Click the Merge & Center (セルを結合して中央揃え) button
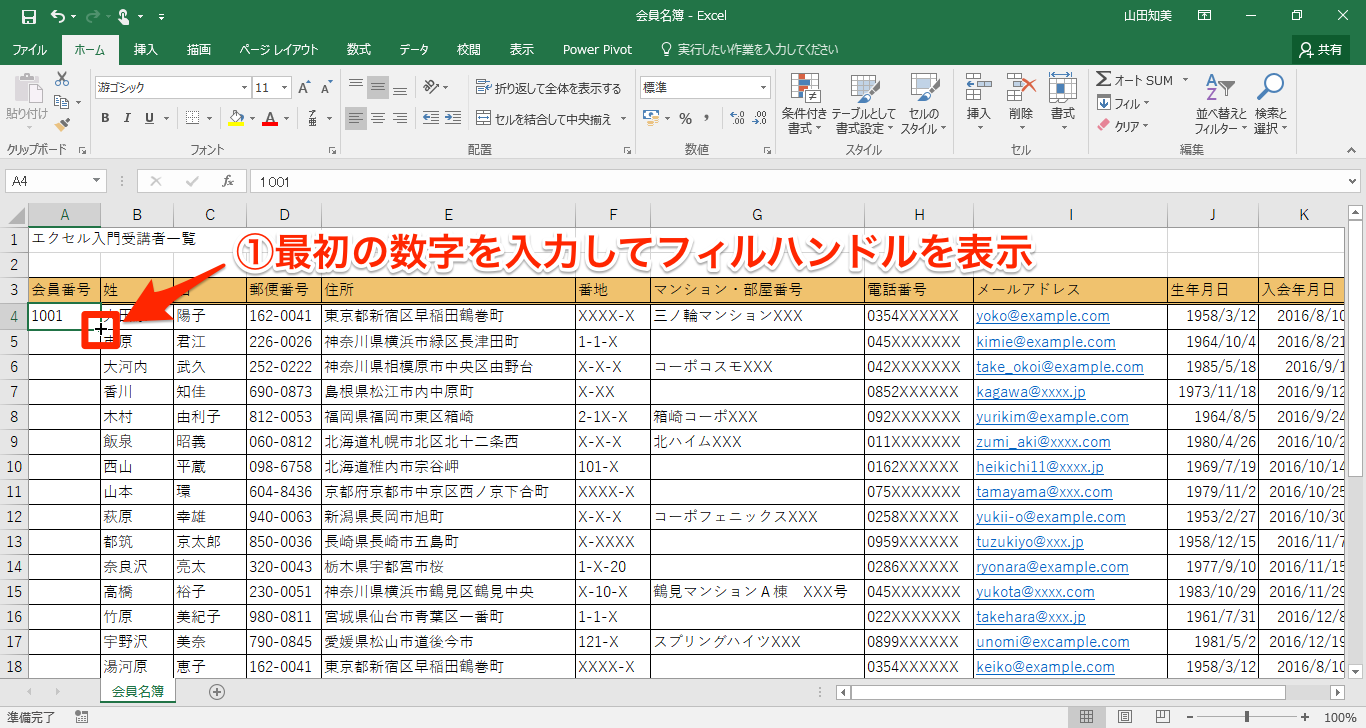Image resolution: width=1366 pixels, height=728 pixels. (544, 119)
